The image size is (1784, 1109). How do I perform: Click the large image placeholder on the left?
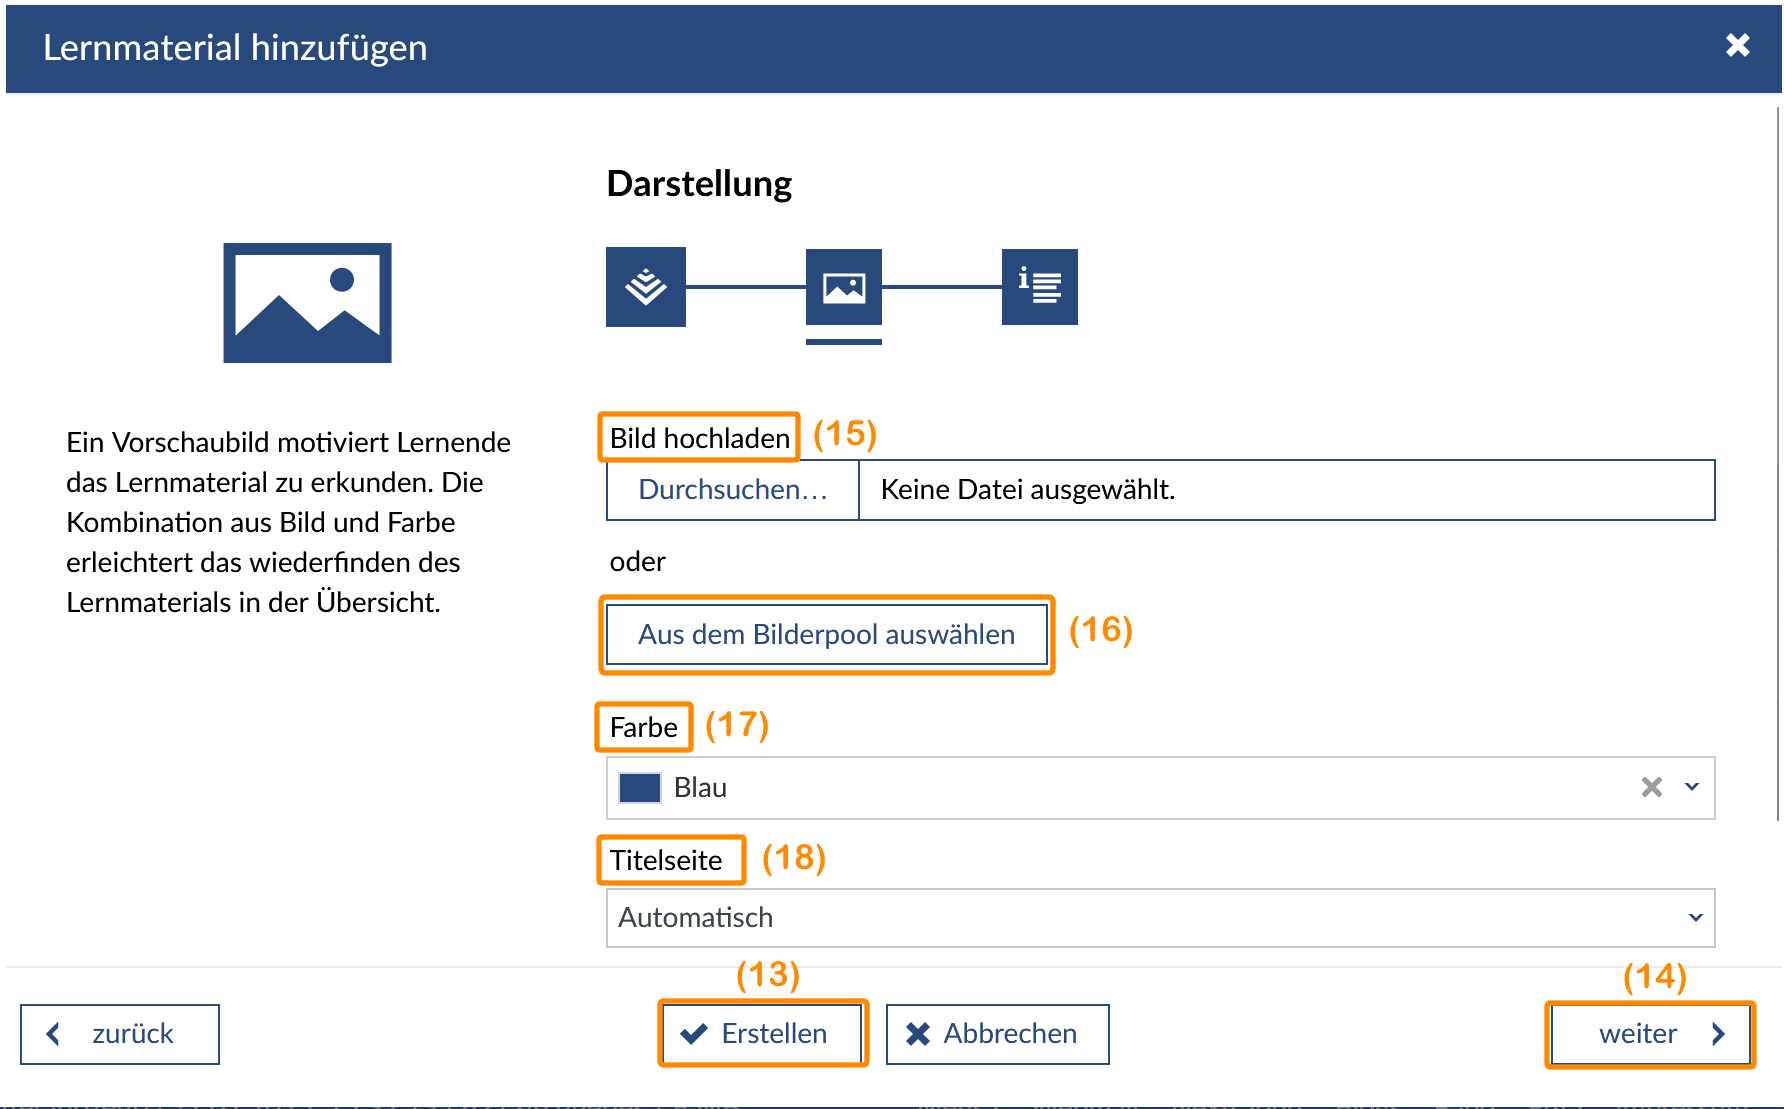[306, 303]
